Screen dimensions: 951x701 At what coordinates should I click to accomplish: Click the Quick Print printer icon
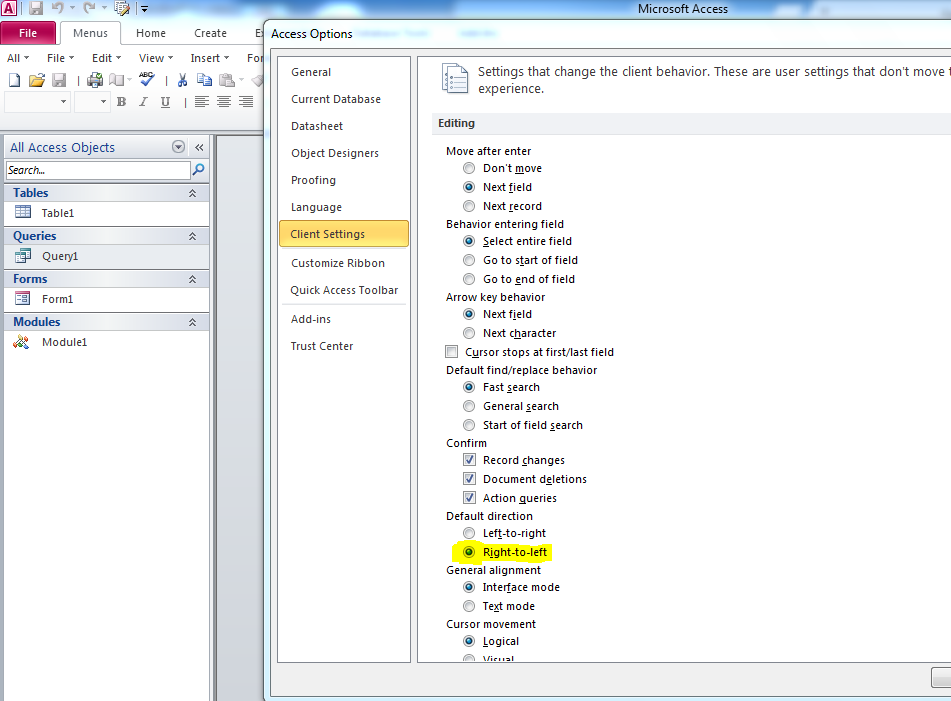(95, 80)
